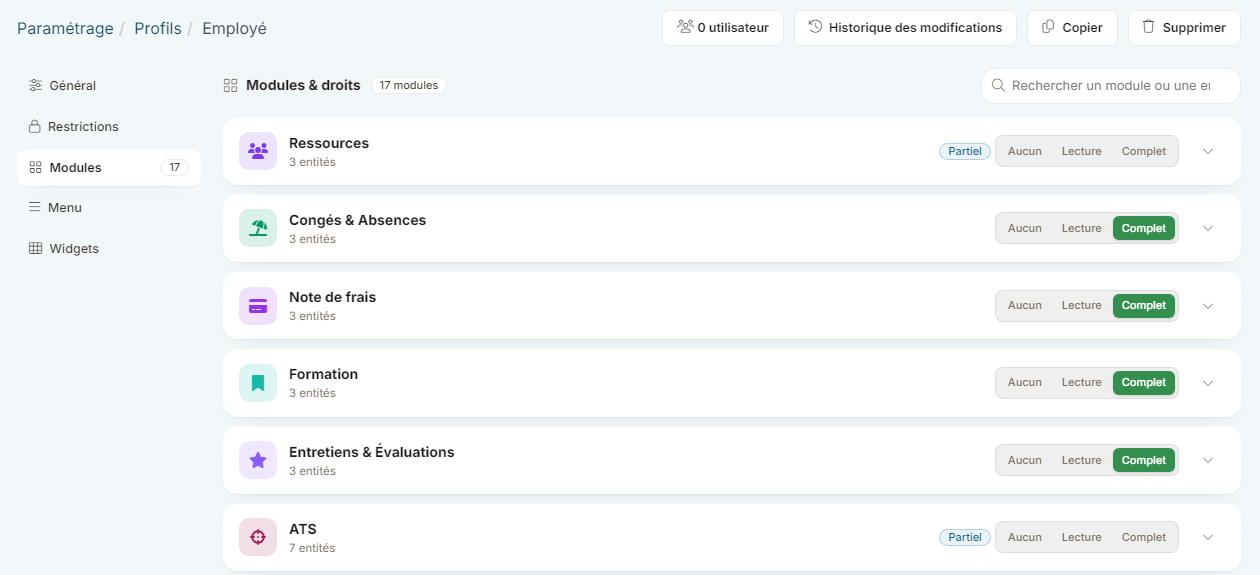Click the trash icon in Supprimer button
Viewport: 1260px width, 575px height.
point(1149,27)
